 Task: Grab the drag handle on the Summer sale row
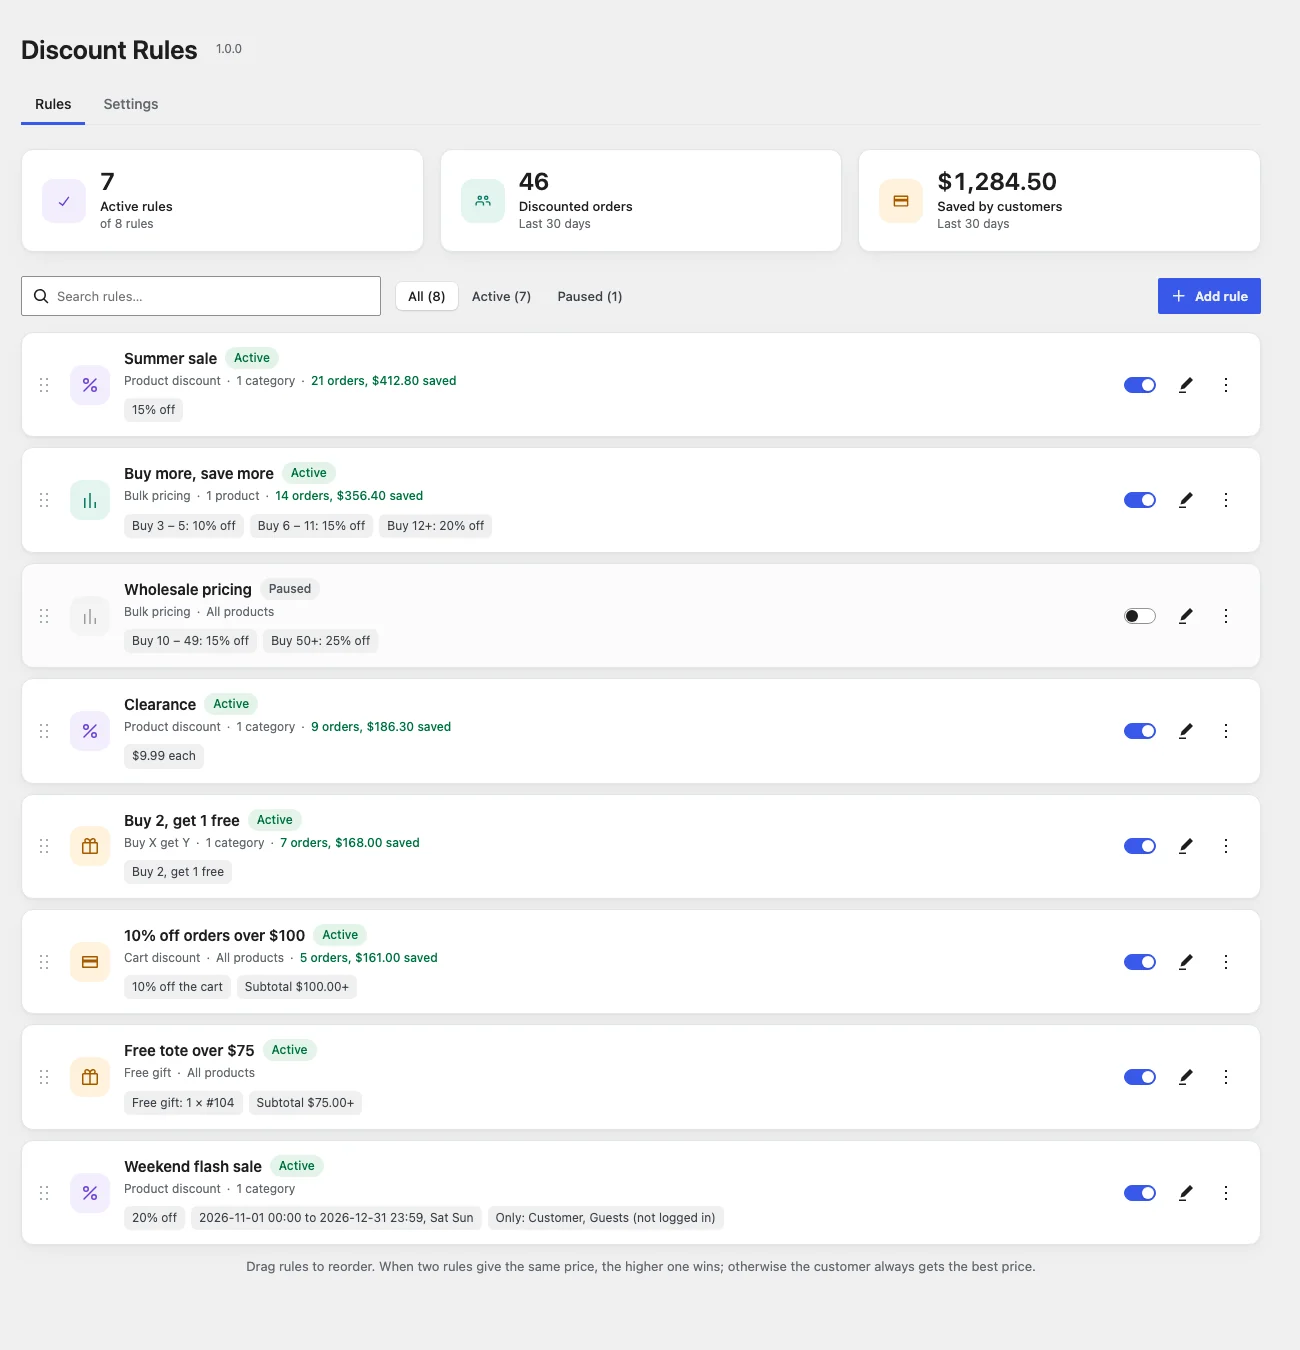click(x=44, y=385)
